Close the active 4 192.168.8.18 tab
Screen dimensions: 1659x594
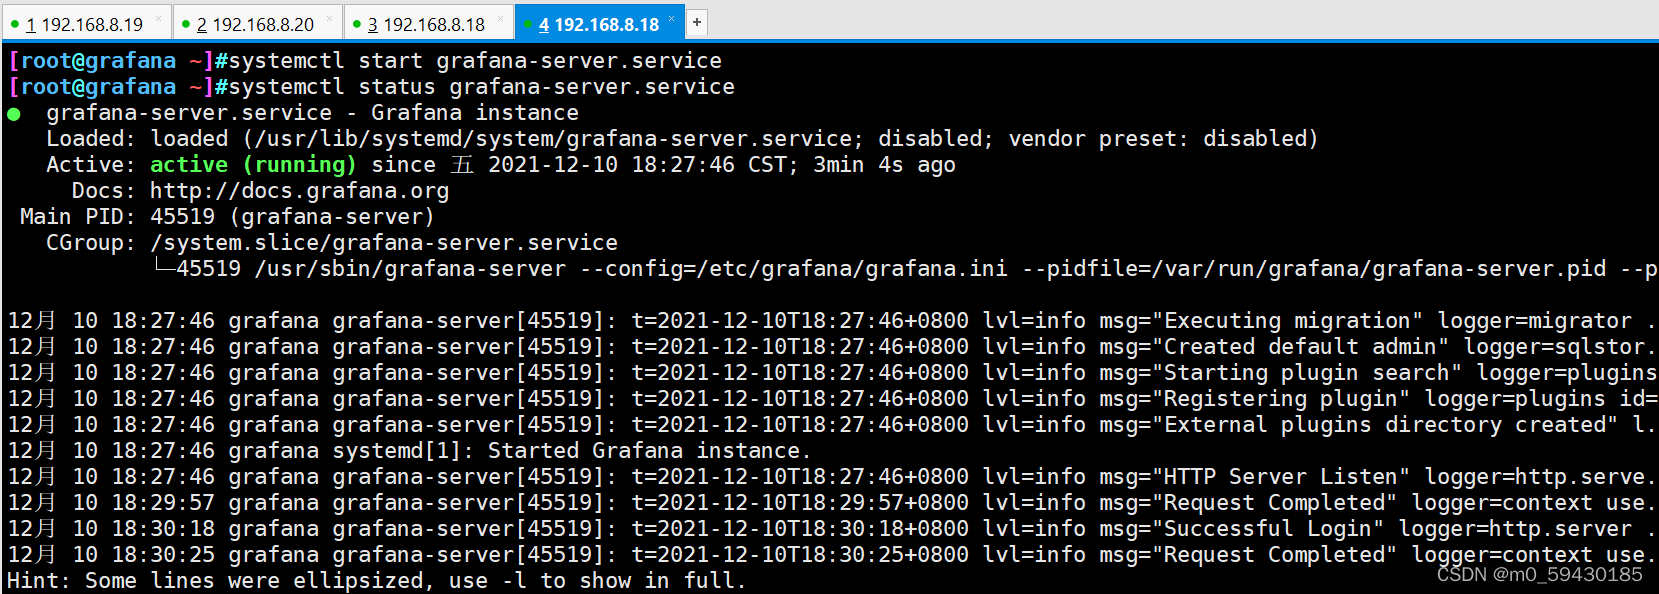pyautogui.click(x=671, y=19)
